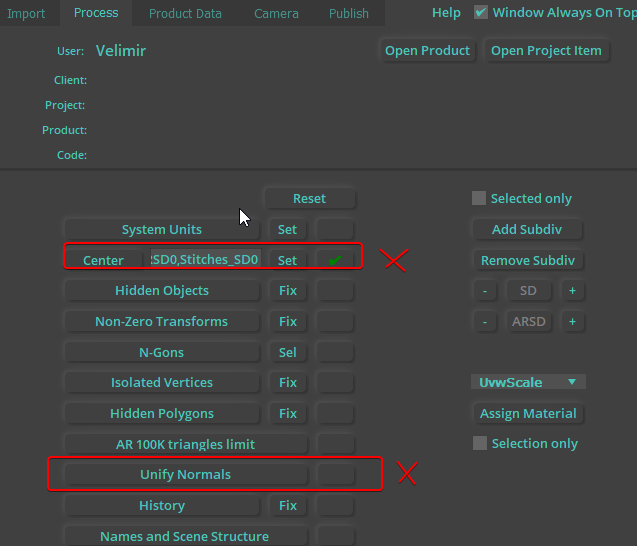This screenshot has height=546, width=637.
Task: Switch to the Import tab
Action: [27, 14]
